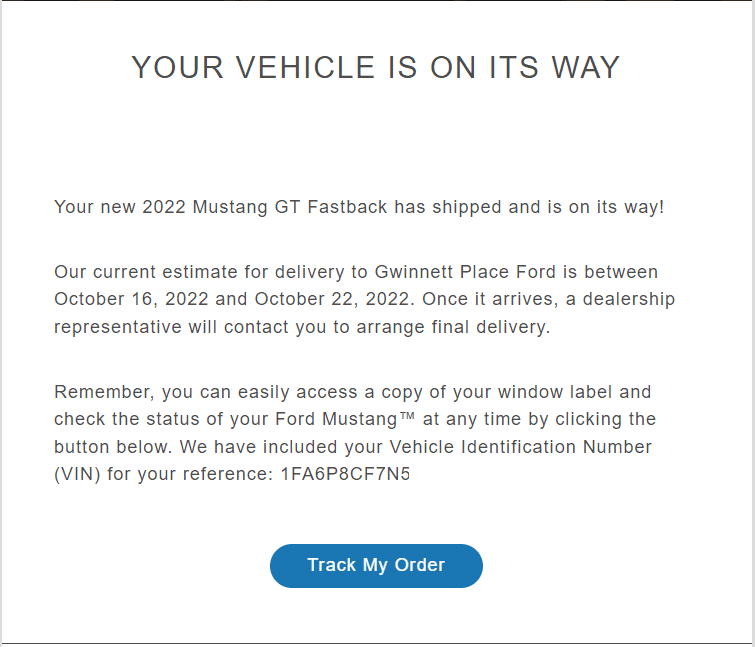755x647 pixels.
Task: Click the dealership name Gwinnett Place Ford
Action: tap(465, 272)
